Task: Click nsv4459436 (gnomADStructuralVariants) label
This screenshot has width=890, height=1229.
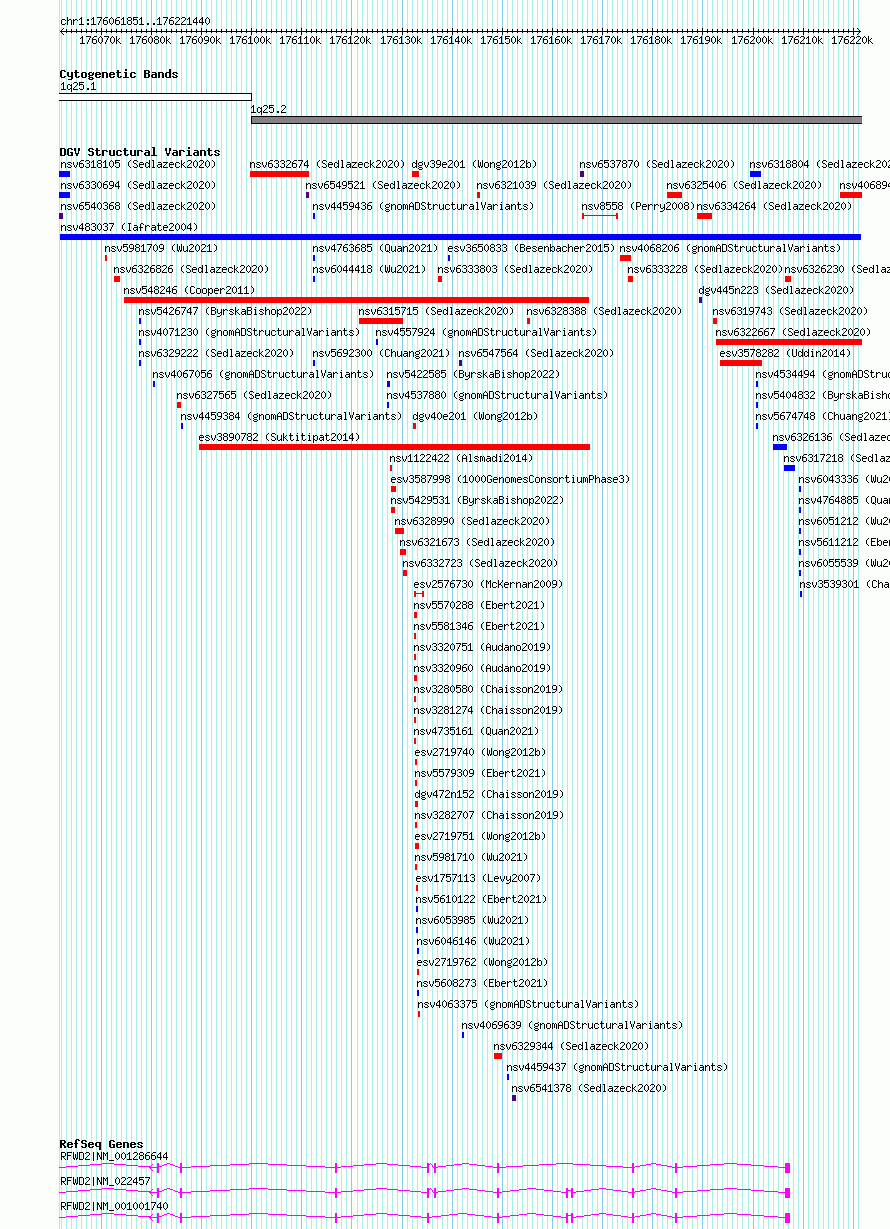Action: point(423,206)
